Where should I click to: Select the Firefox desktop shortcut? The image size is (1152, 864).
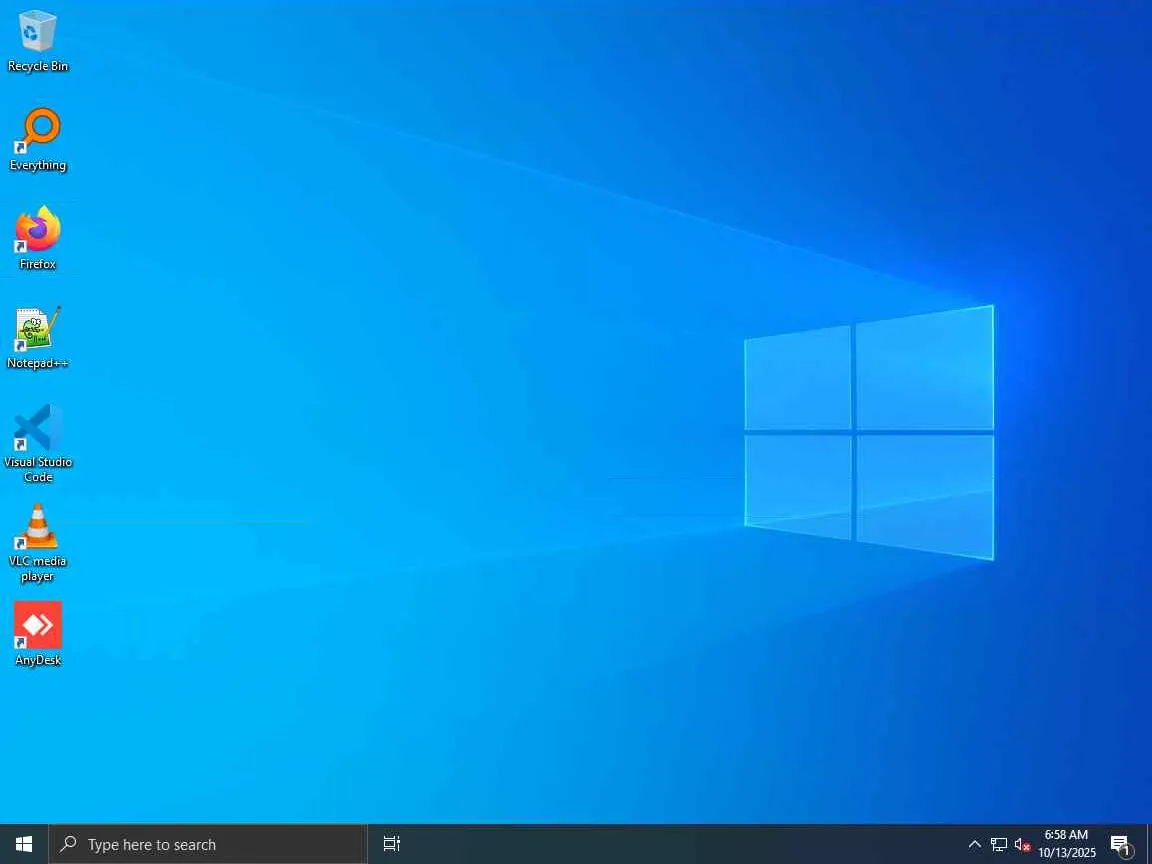click(x=37, y=238)
